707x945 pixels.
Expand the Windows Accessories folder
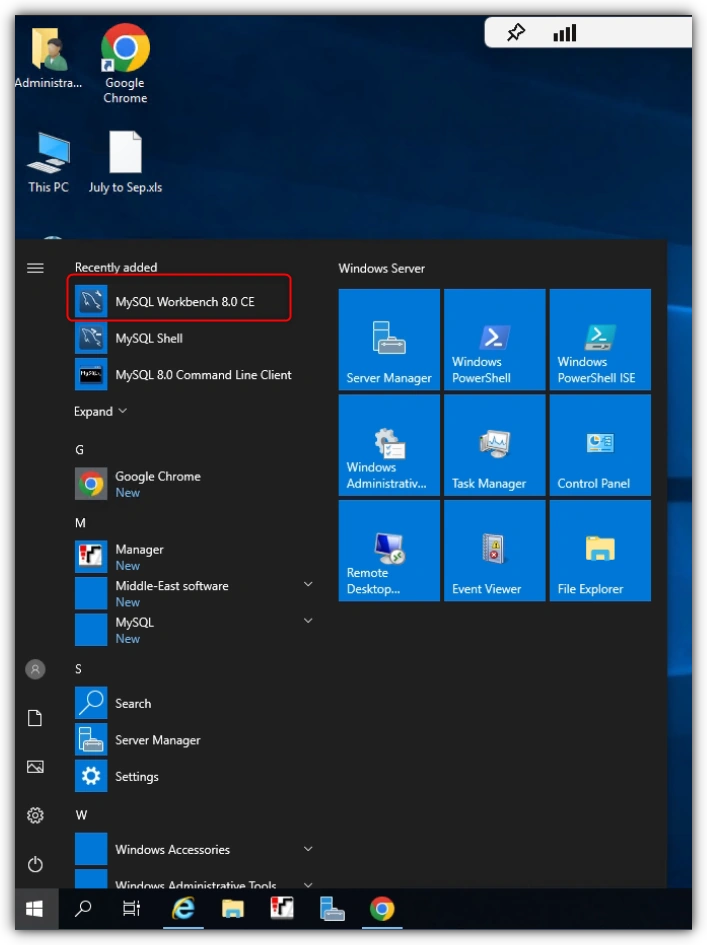coord(193,849)
